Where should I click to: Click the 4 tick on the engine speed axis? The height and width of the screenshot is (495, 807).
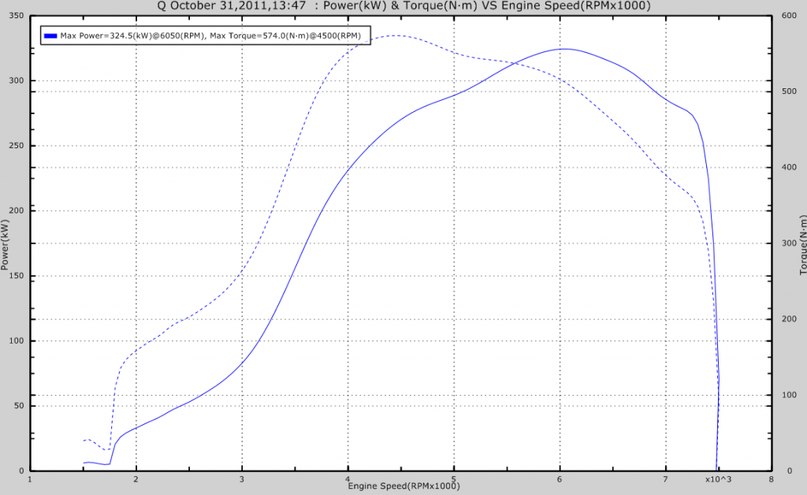(347, 479)
